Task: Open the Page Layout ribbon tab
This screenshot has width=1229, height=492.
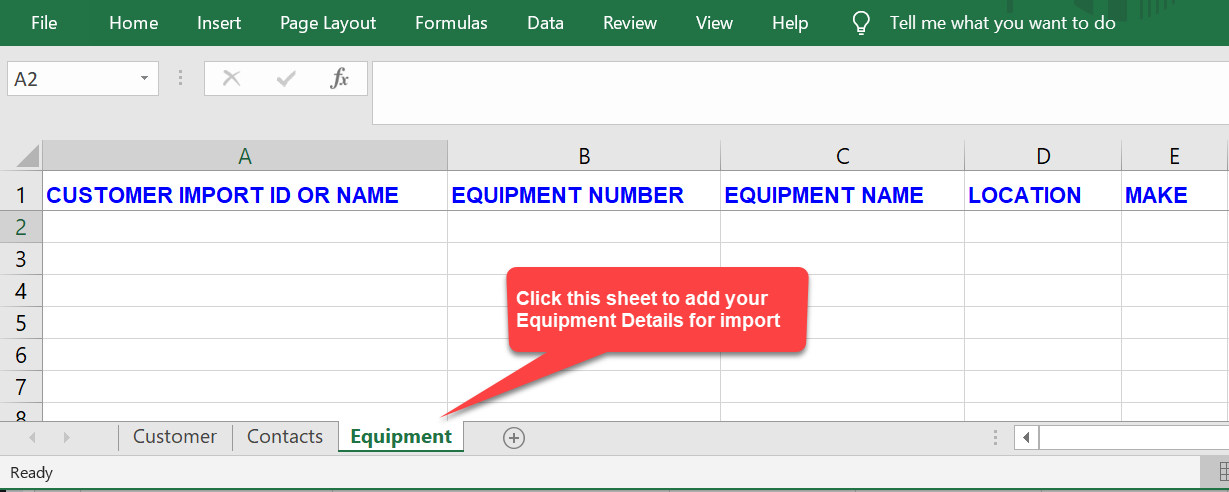Action: pos(328,23)
